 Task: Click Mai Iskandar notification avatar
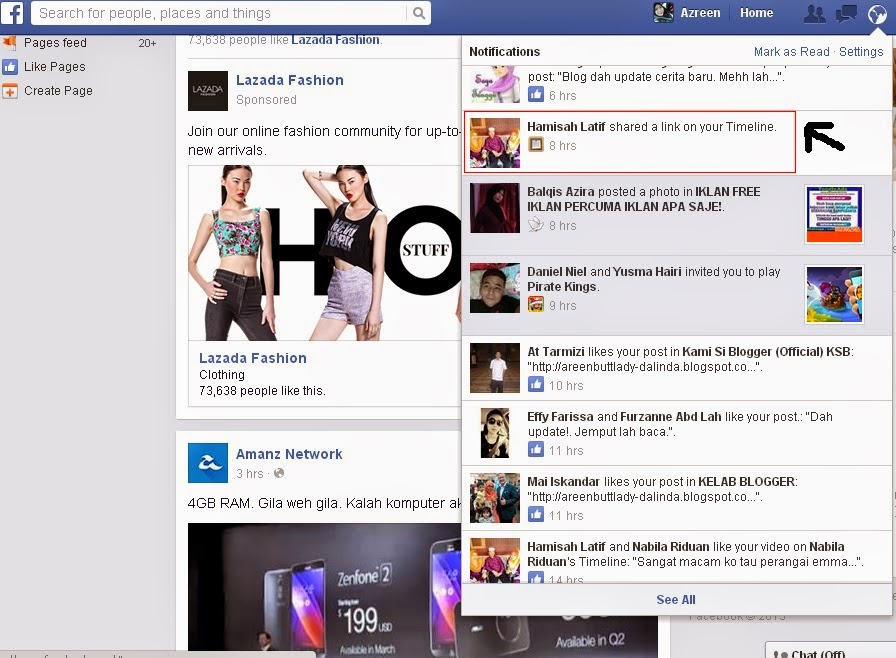click(x=495, y=498)
